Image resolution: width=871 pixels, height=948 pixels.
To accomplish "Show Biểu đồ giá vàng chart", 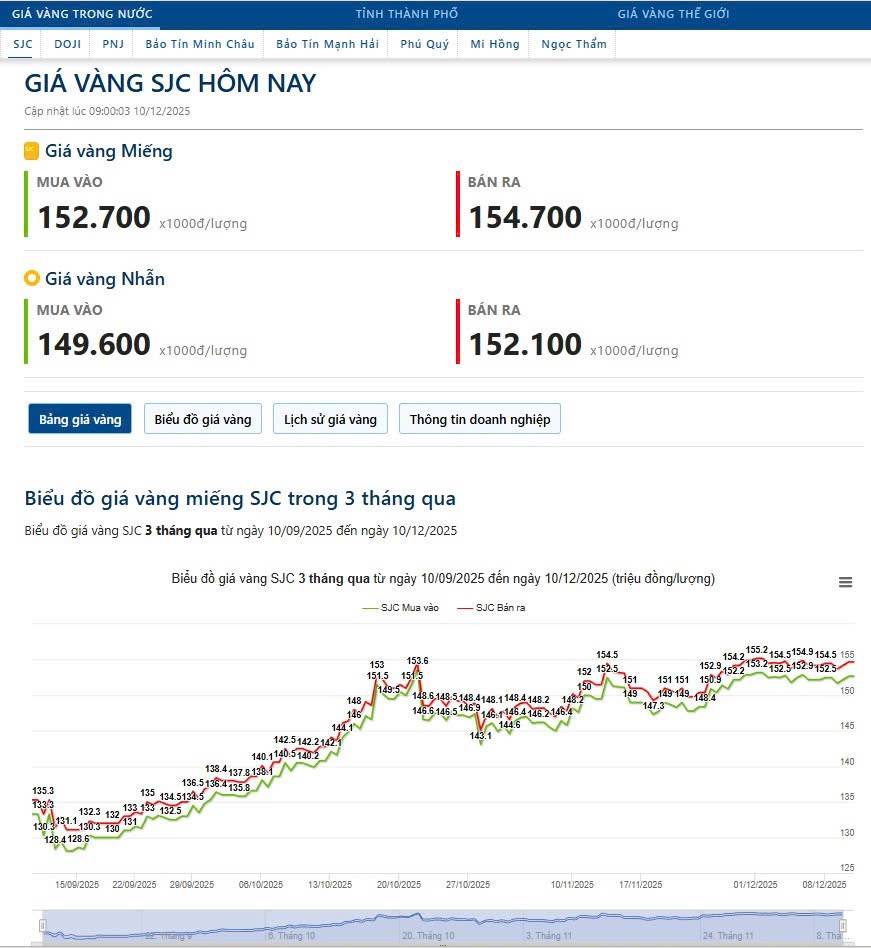I will 203,419.
